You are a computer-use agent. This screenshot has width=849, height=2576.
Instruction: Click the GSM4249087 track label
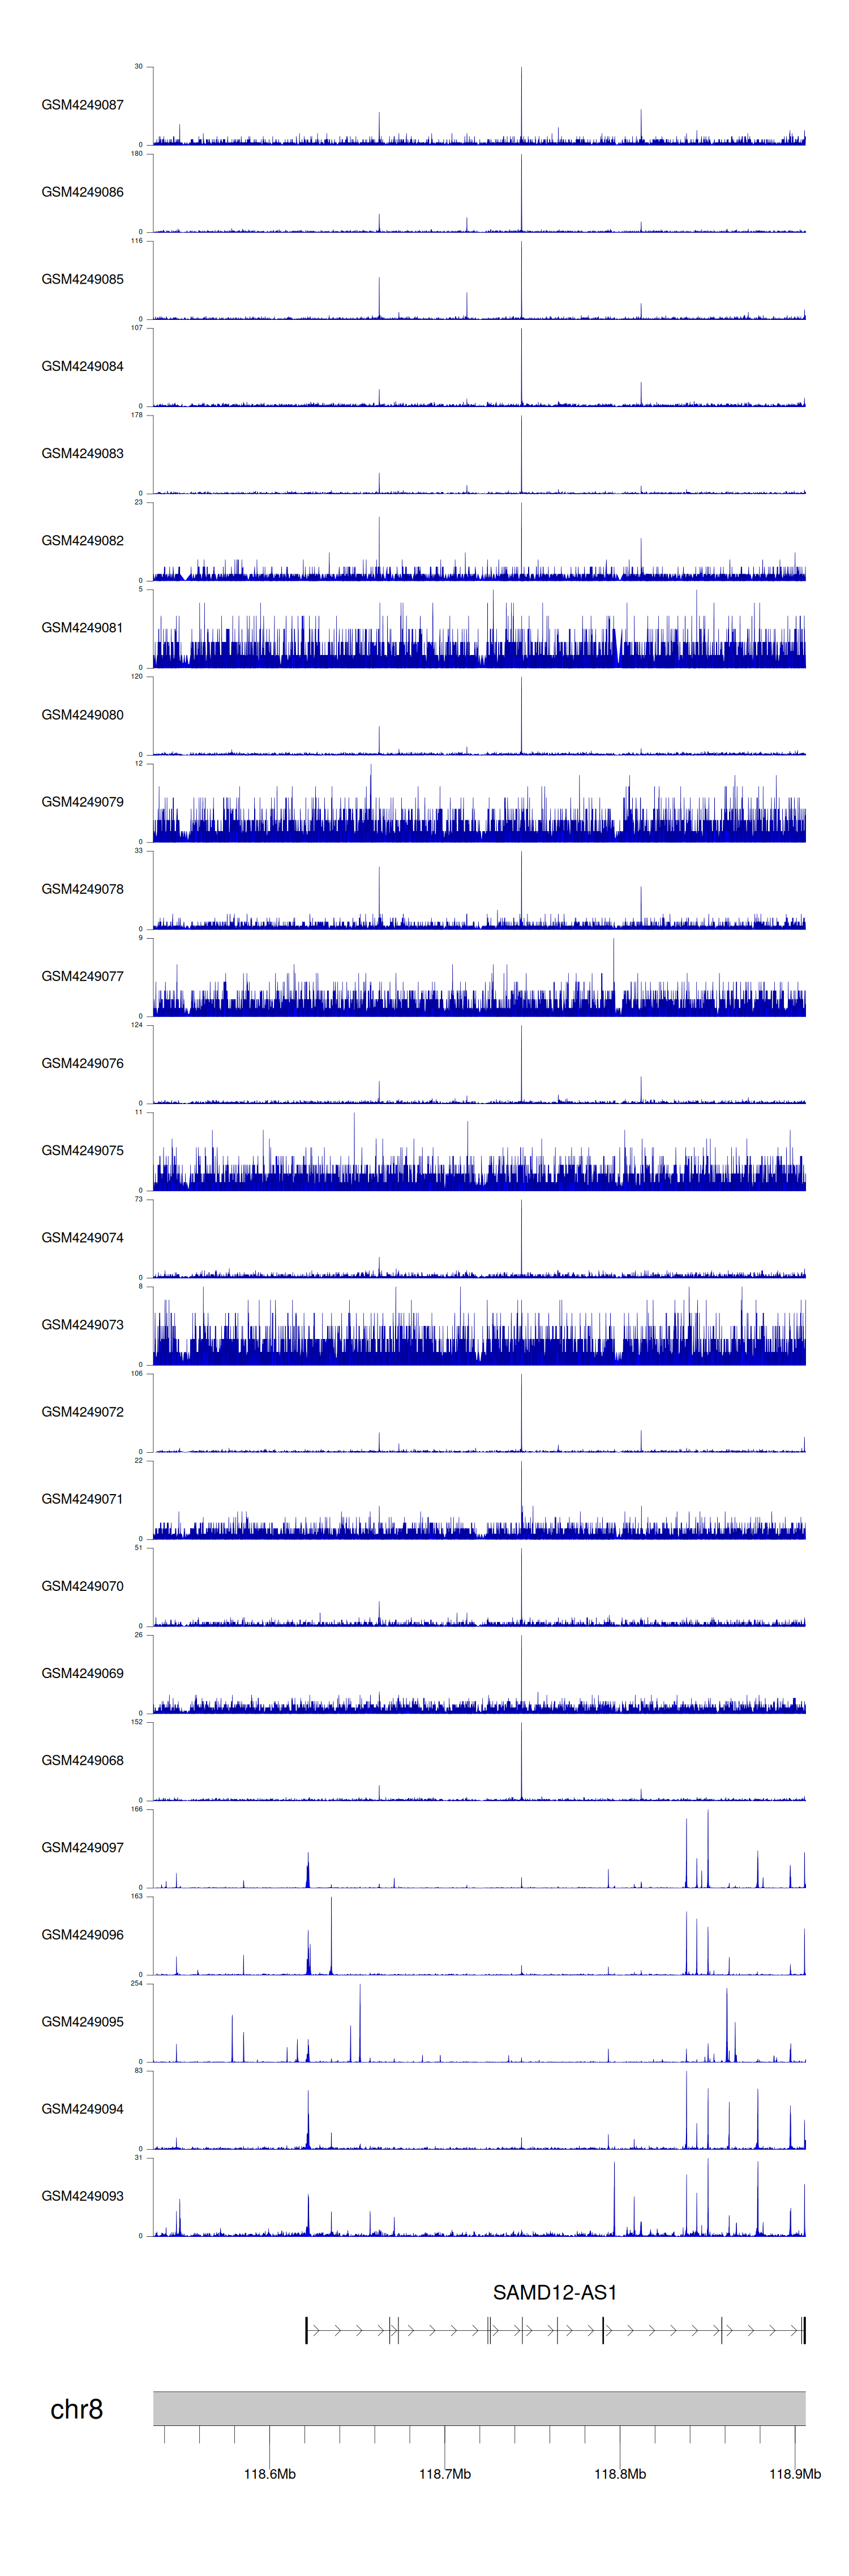click(x=82, y=105)
